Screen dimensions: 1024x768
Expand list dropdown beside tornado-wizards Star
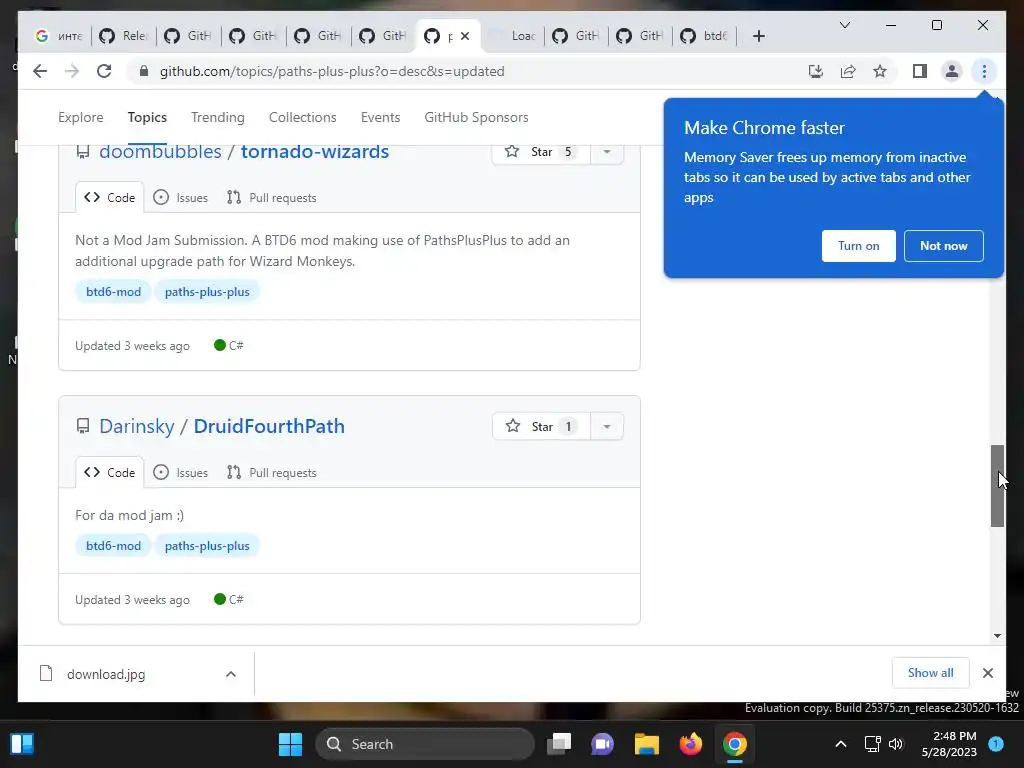607,152
